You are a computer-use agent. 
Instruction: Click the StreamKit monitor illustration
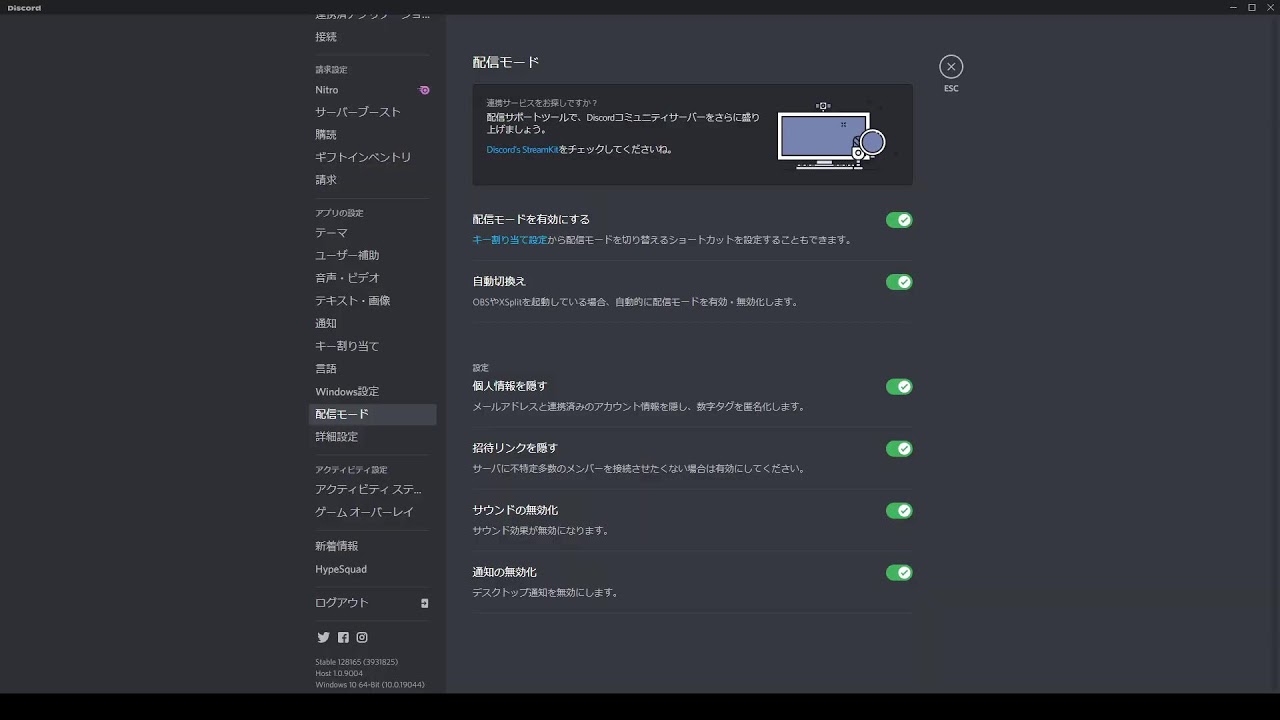coord(832,136)
